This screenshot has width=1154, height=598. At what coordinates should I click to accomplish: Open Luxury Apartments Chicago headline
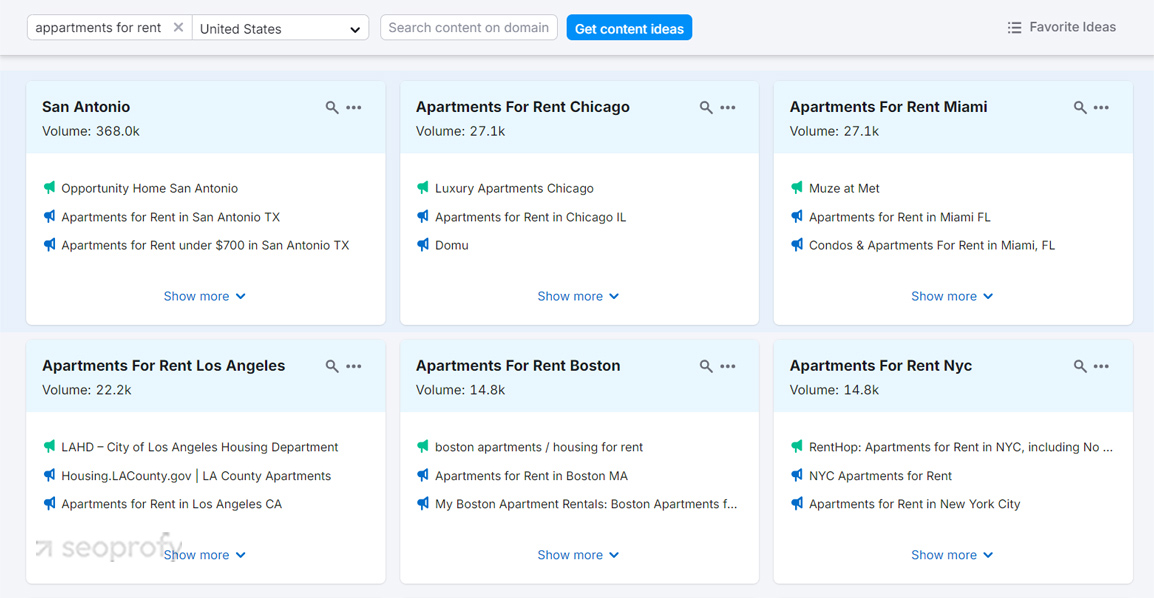click(x=514, y=188)
